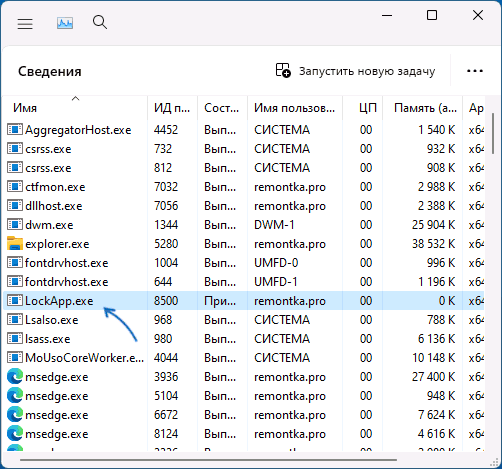Click the icon of csrss.exe PID 732

pyautogui.click(x=15, y=148)
